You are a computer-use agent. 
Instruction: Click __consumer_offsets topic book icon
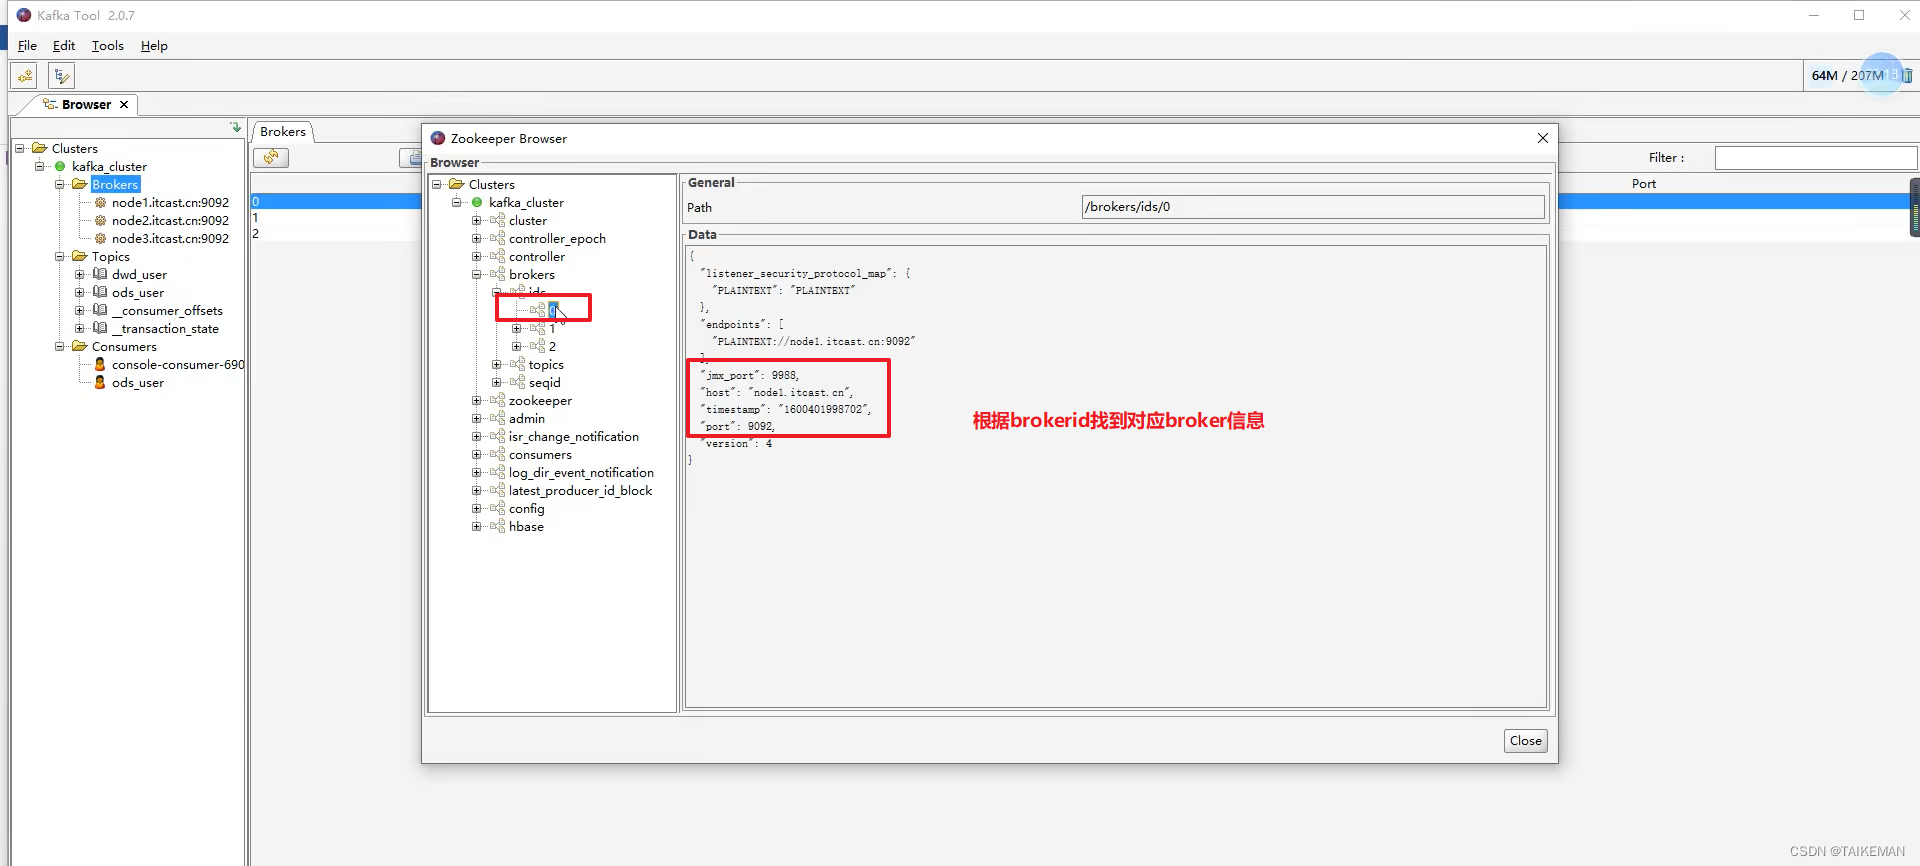(100, 310)
